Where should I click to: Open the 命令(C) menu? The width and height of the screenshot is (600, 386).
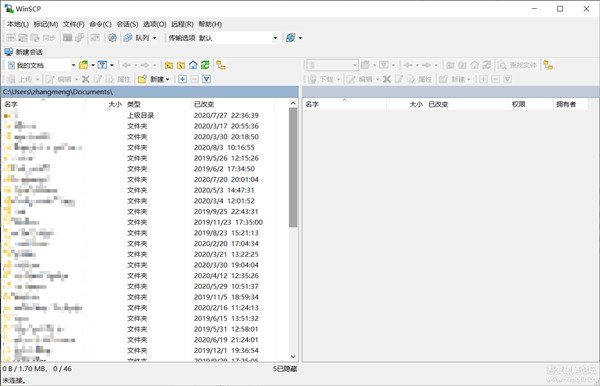coord(100,24)
